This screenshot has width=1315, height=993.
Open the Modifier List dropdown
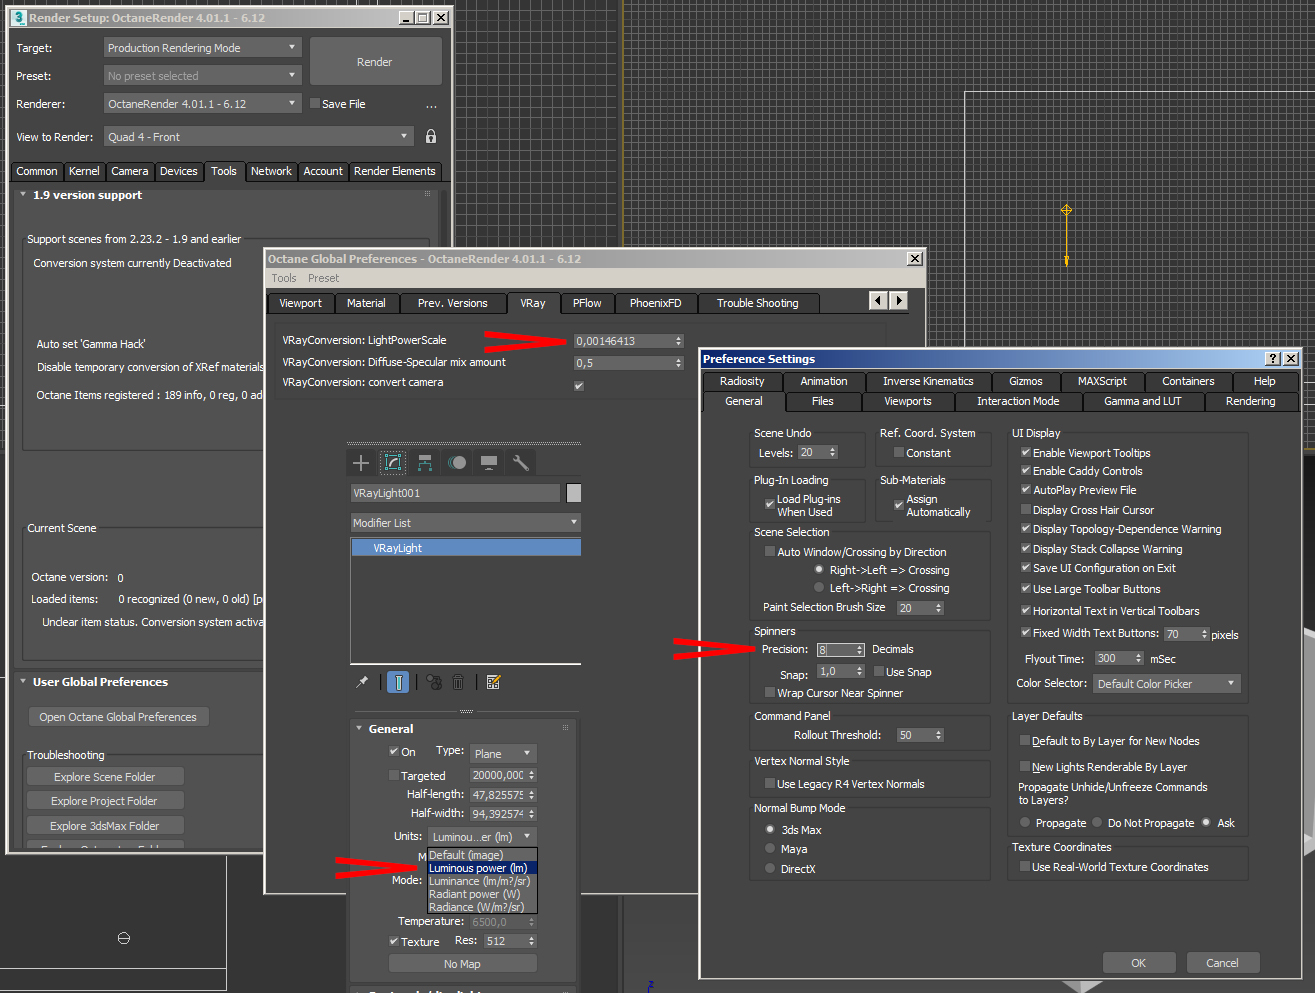click(465, 523)
